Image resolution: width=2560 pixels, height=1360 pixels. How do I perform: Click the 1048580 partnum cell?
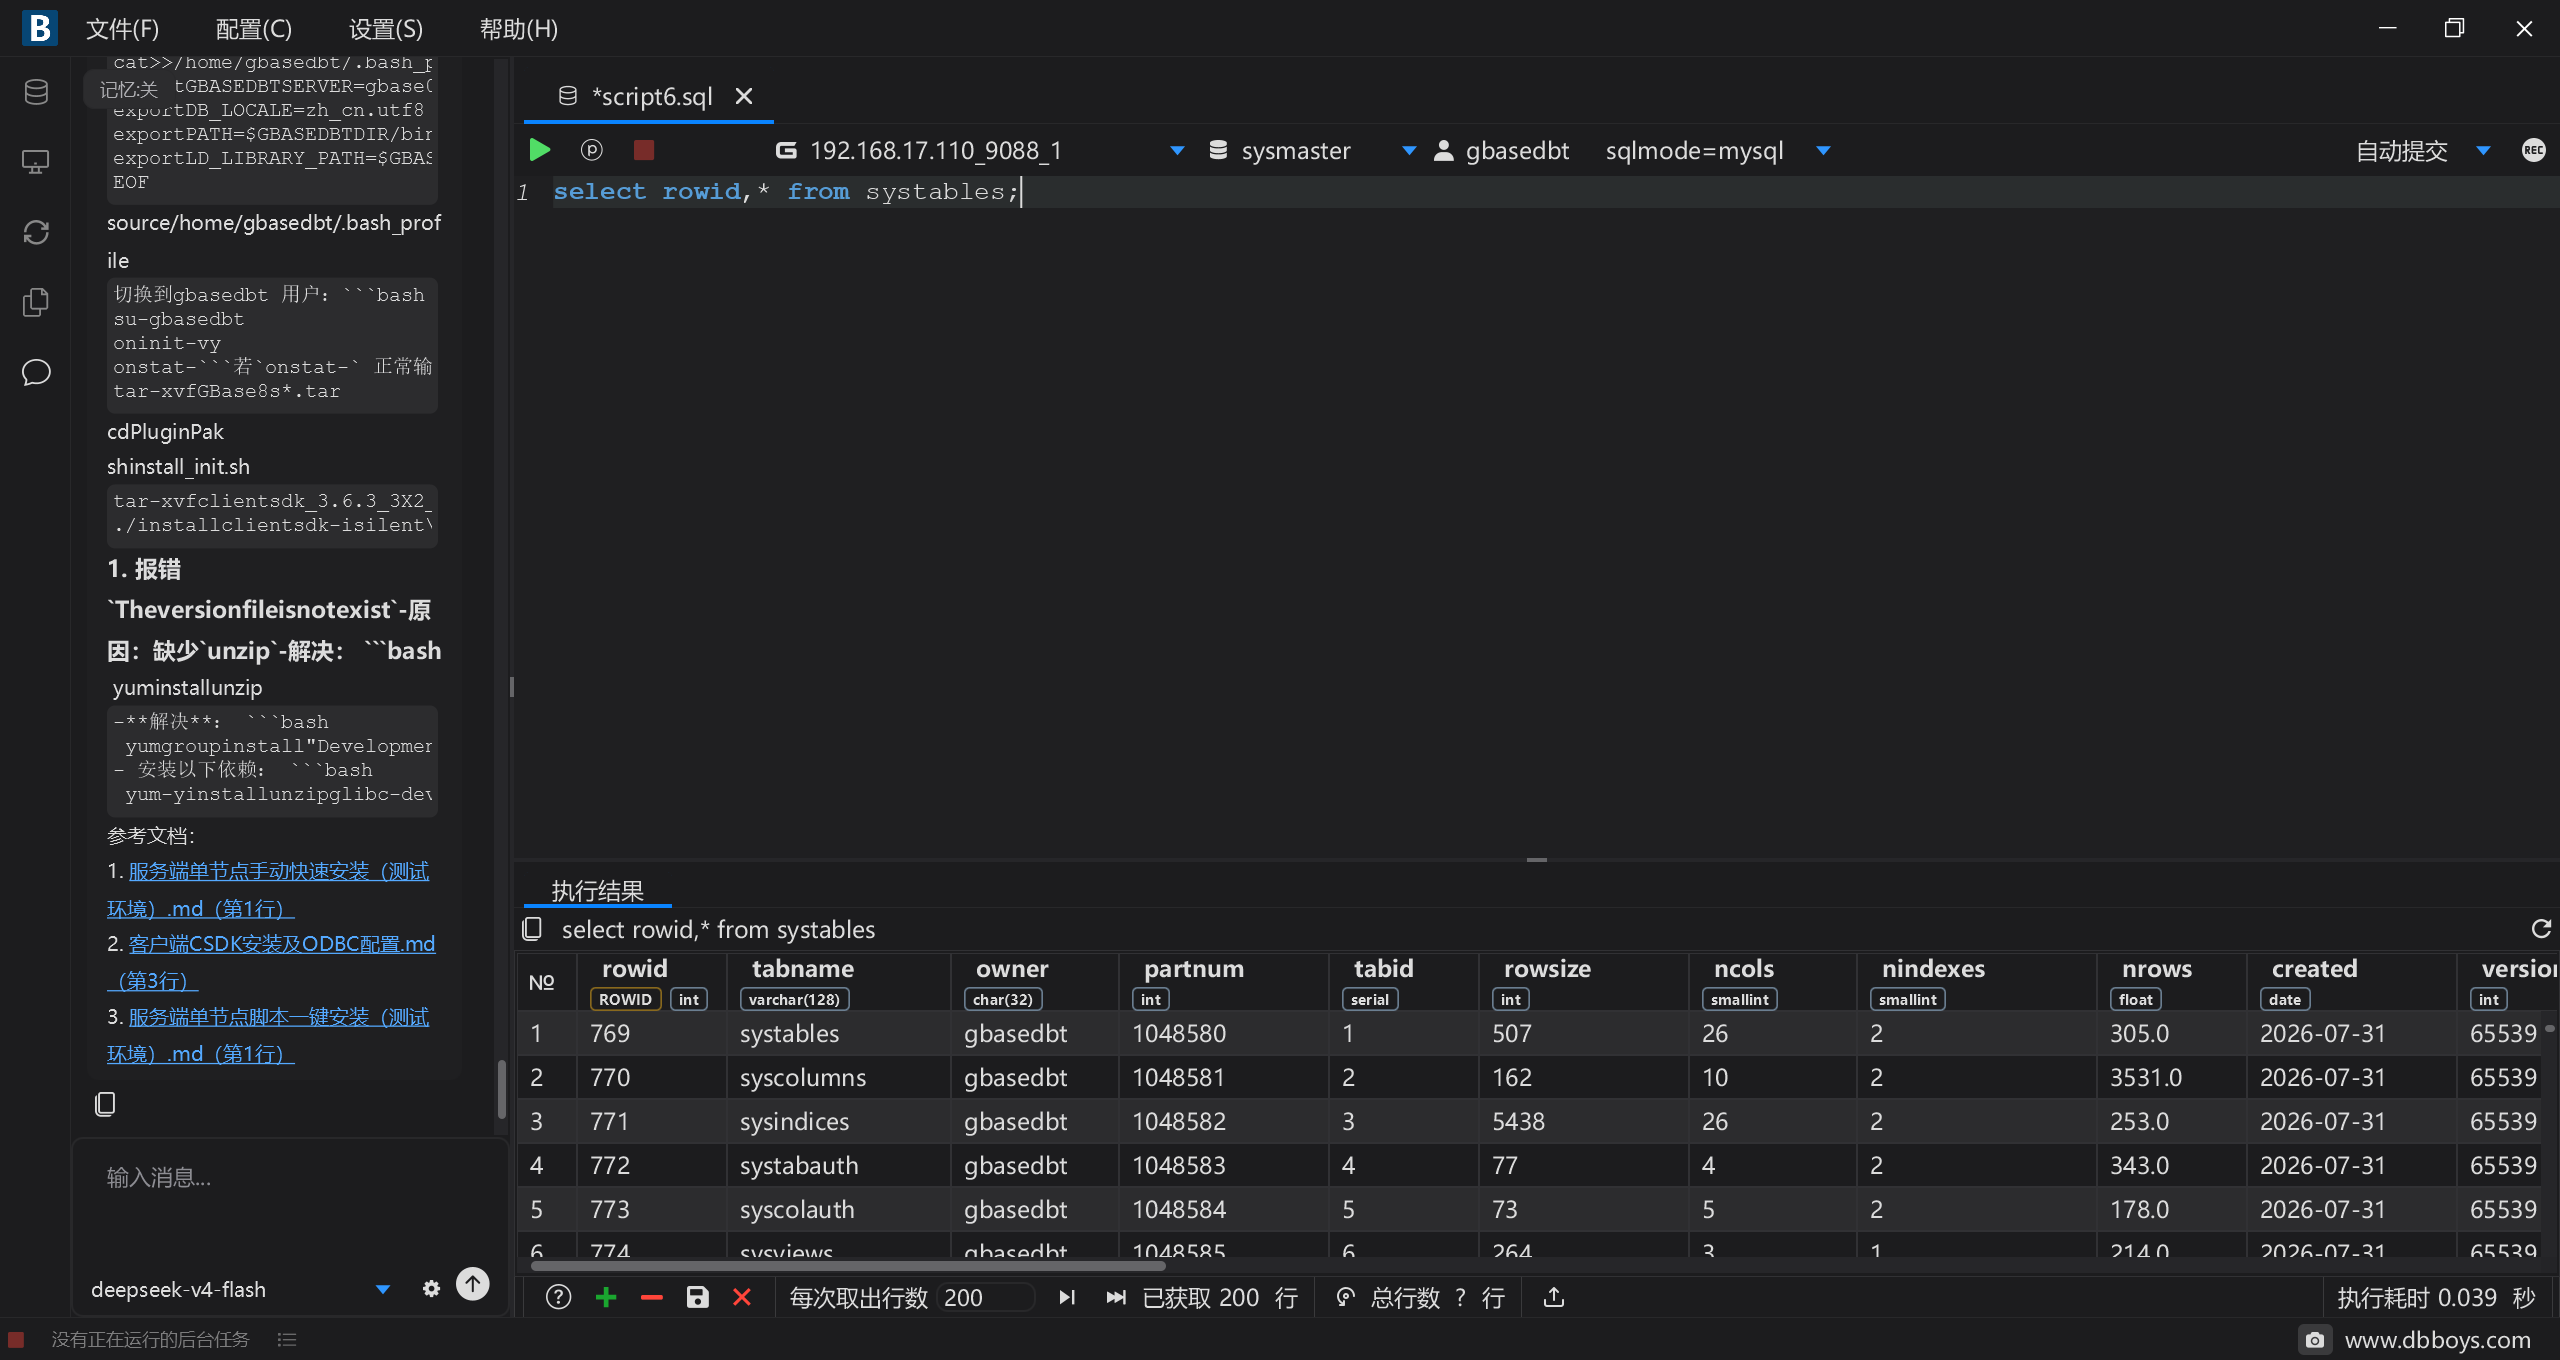tap(1224, 1033)
